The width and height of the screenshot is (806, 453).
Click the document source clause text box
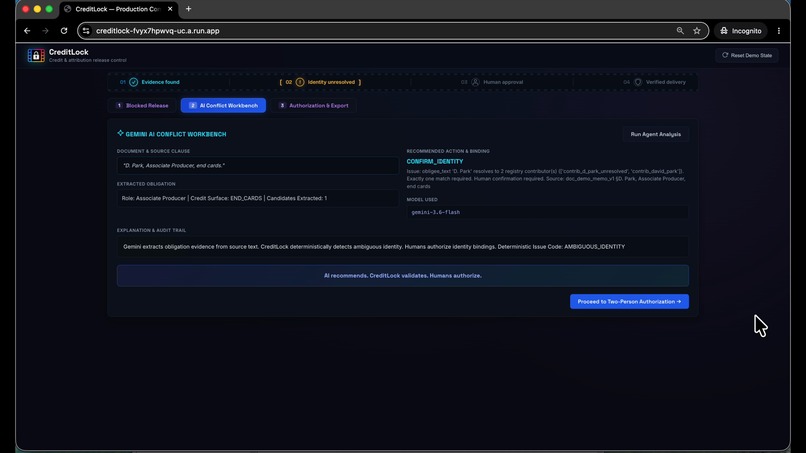click(x=258, y=166)
